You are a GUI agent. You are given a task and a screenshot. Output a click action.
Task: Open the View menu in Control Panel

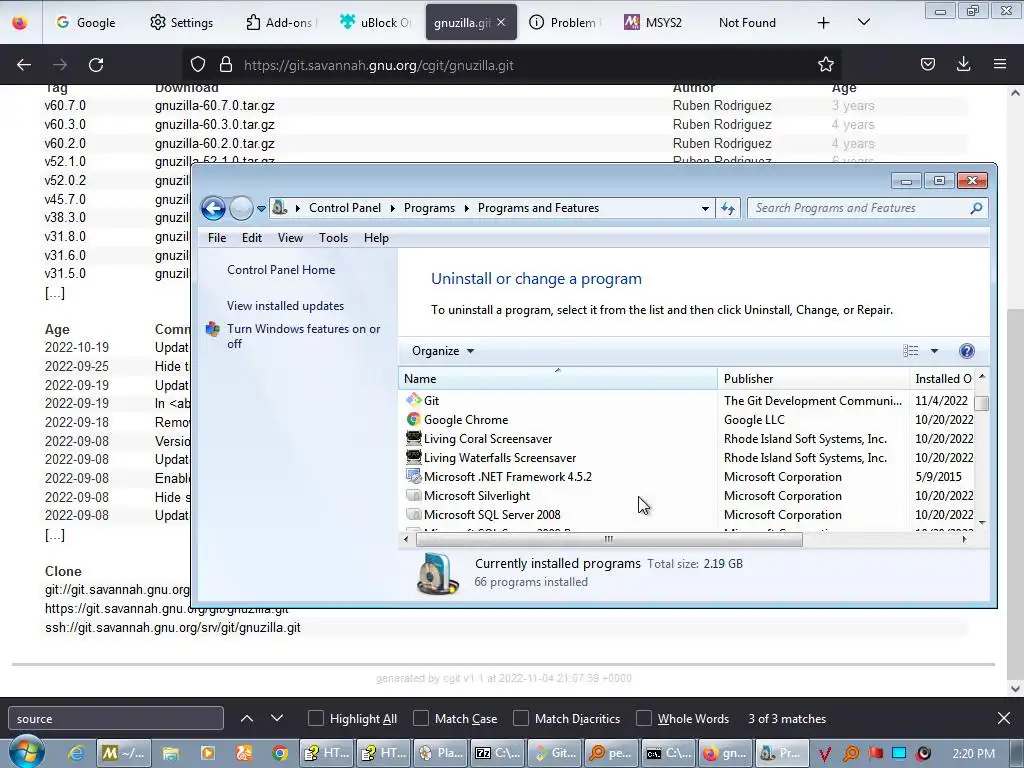[290, 238]
